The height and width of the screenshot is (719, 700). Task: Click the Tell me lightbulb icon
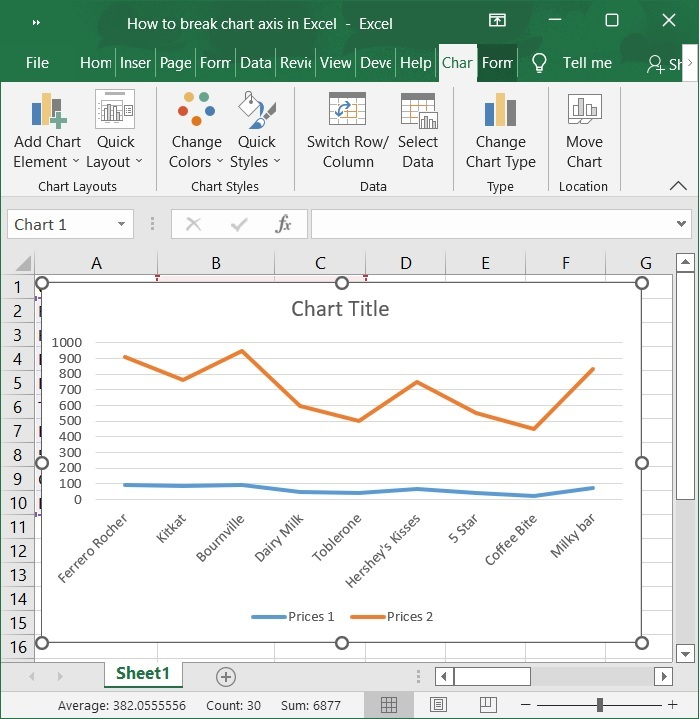pos(540,63)
